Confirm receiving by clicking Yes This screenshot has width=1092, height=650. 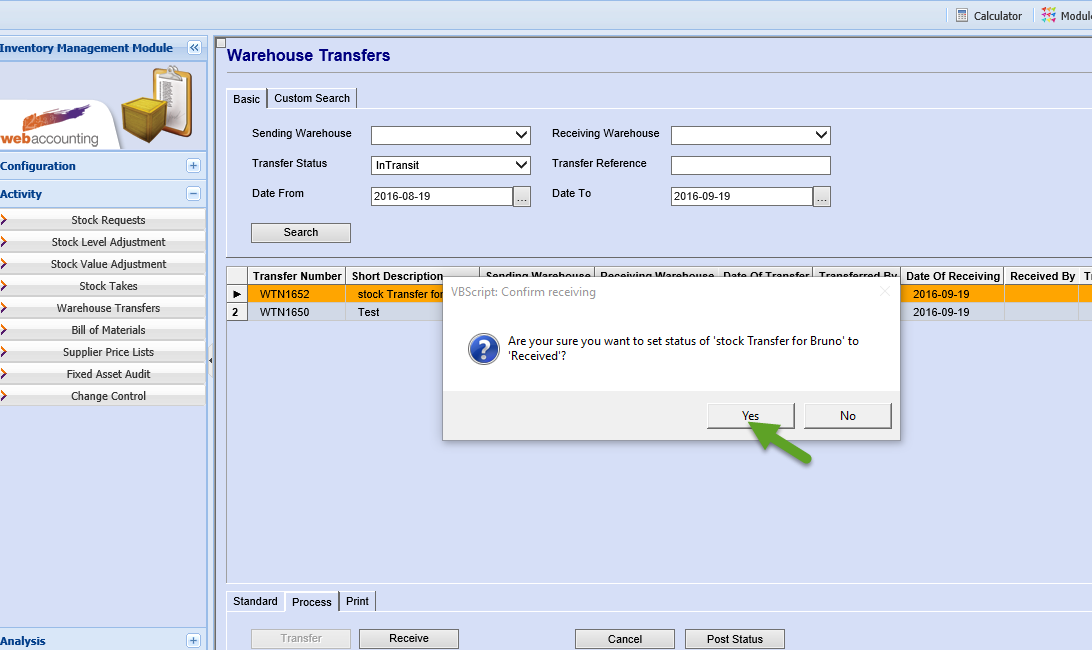750,416
